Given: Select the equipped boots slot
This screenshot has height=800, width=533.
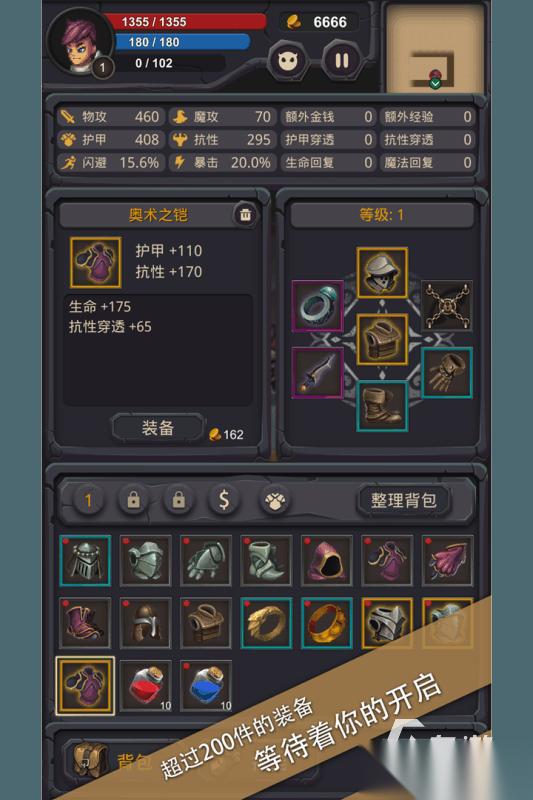Looking at the screenshot, I should (382, 406).
